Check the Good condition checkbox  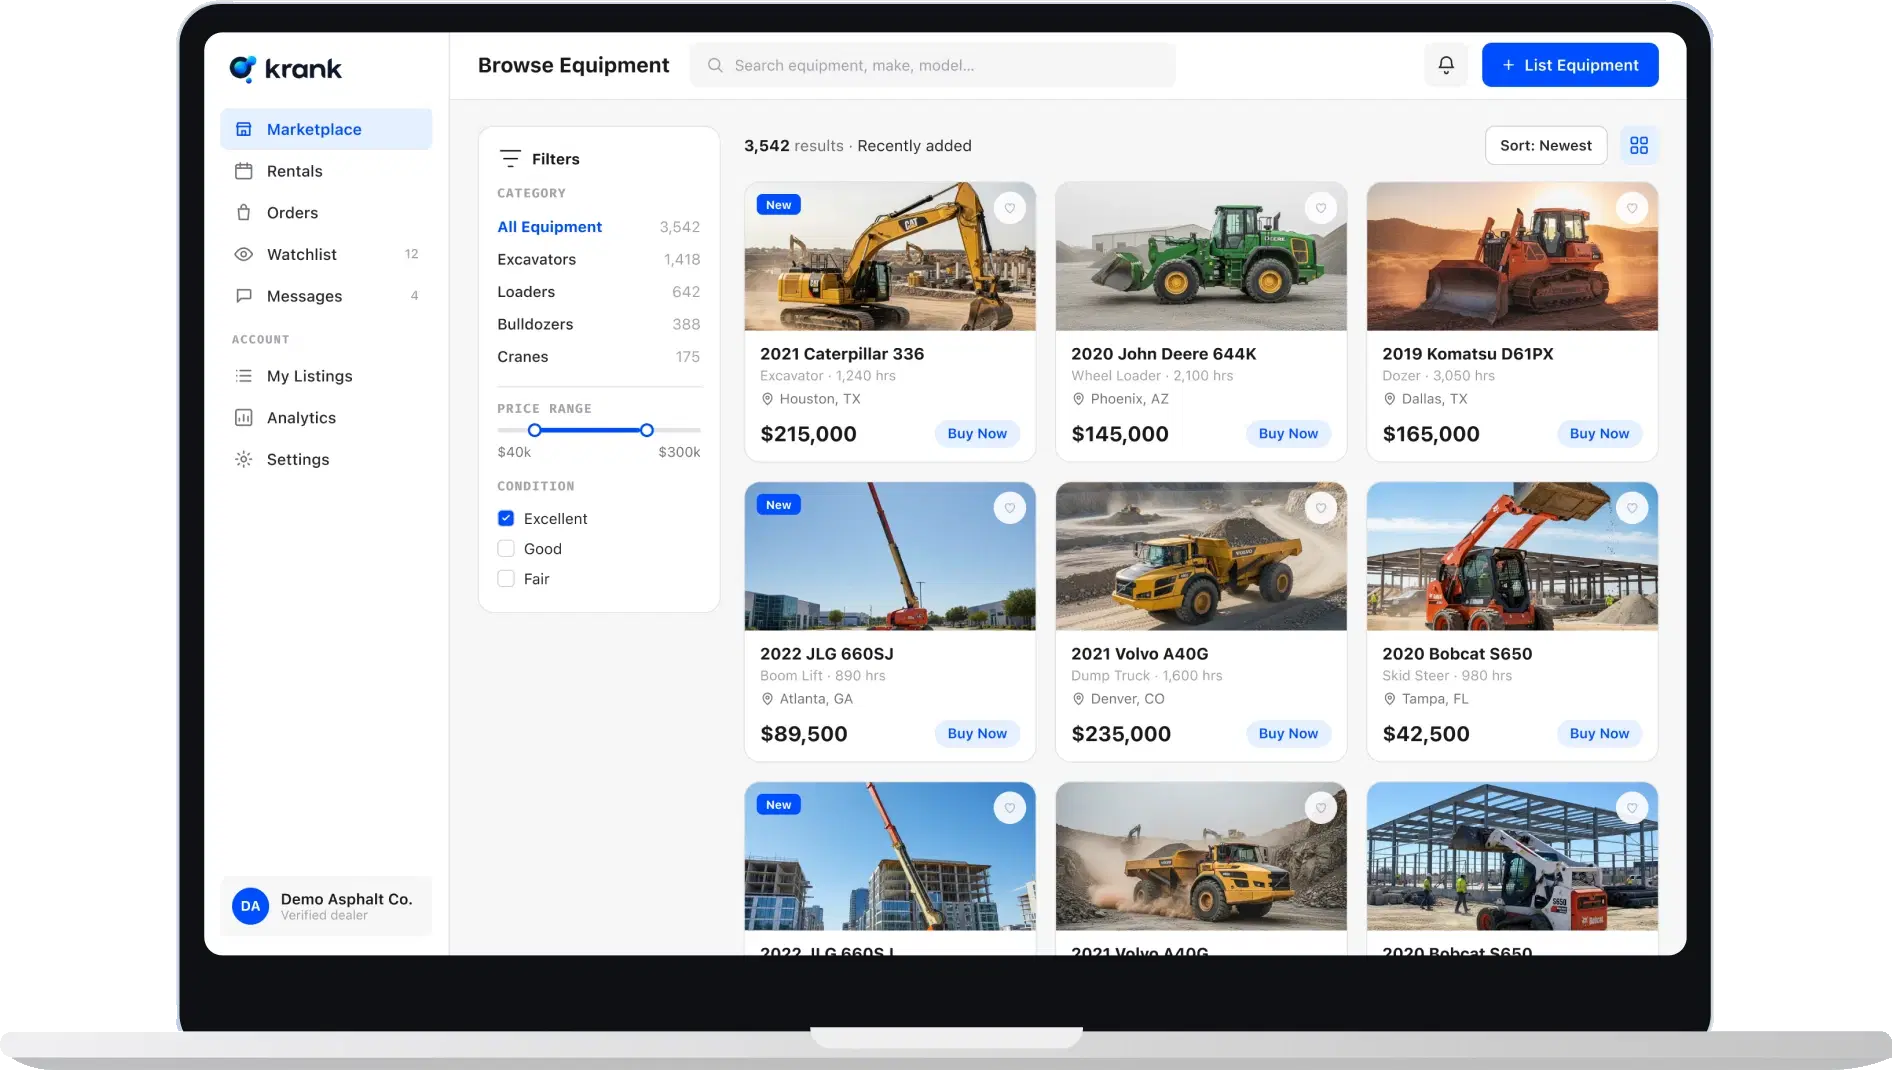pyautogui.click(x=506, y=549)
